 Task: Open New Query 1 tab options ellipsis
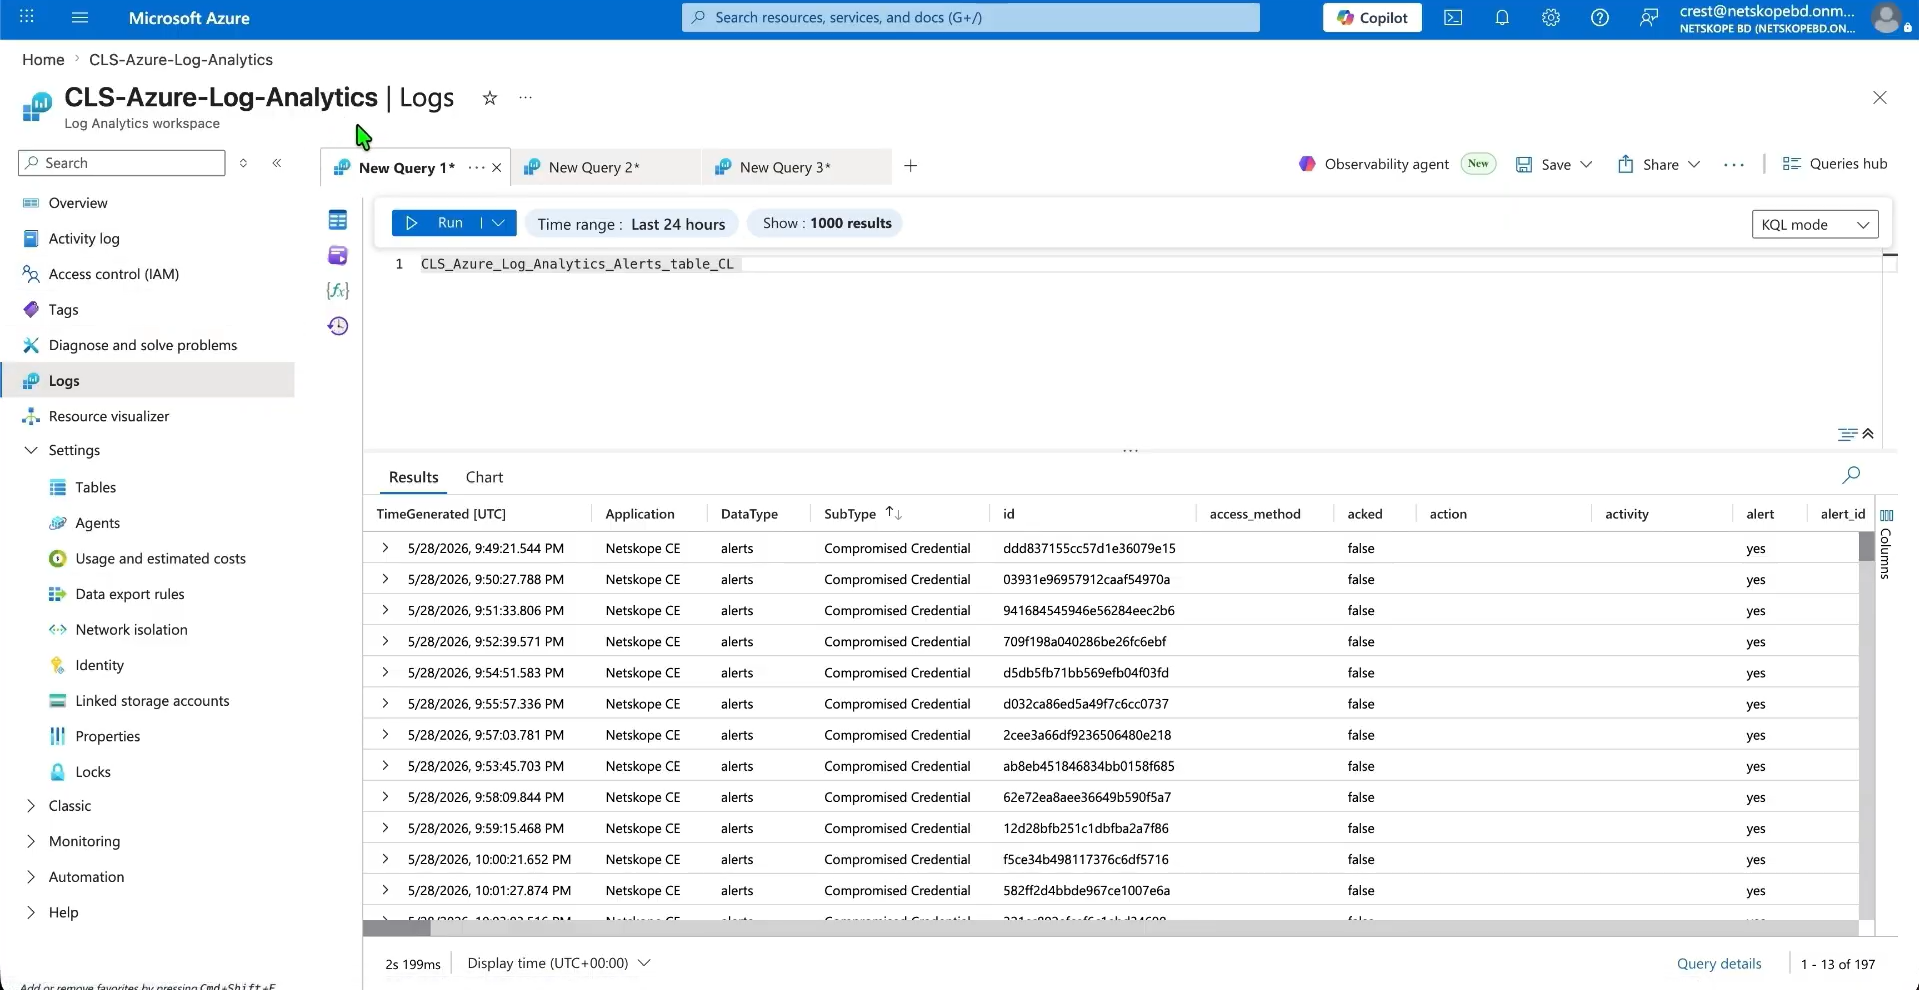click(476, 168)
